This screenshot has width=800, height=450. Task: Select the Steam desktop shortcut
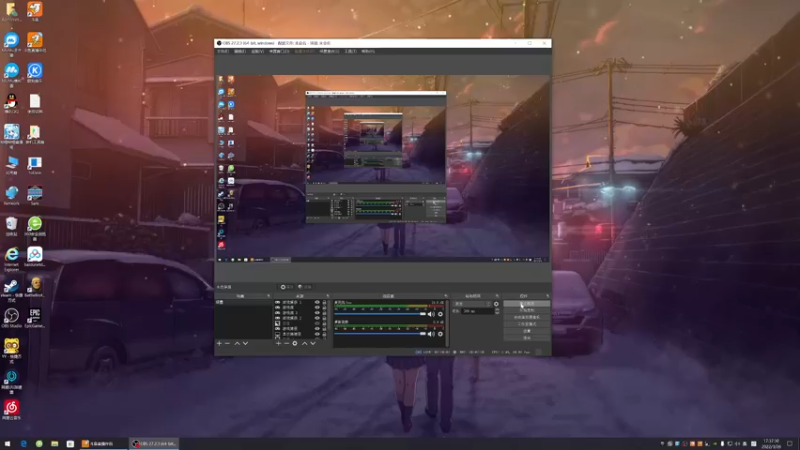click(11, 290)
